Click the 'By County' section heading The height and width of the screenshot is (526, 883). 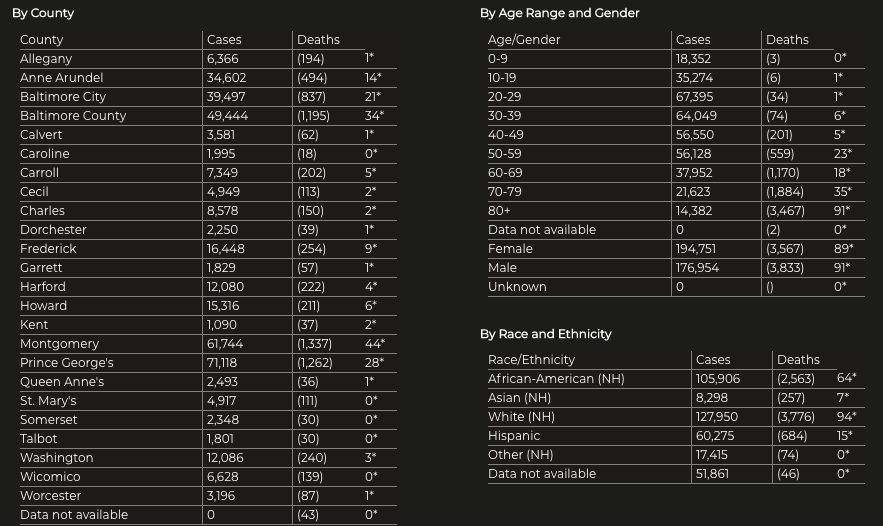tap(43, 13)
